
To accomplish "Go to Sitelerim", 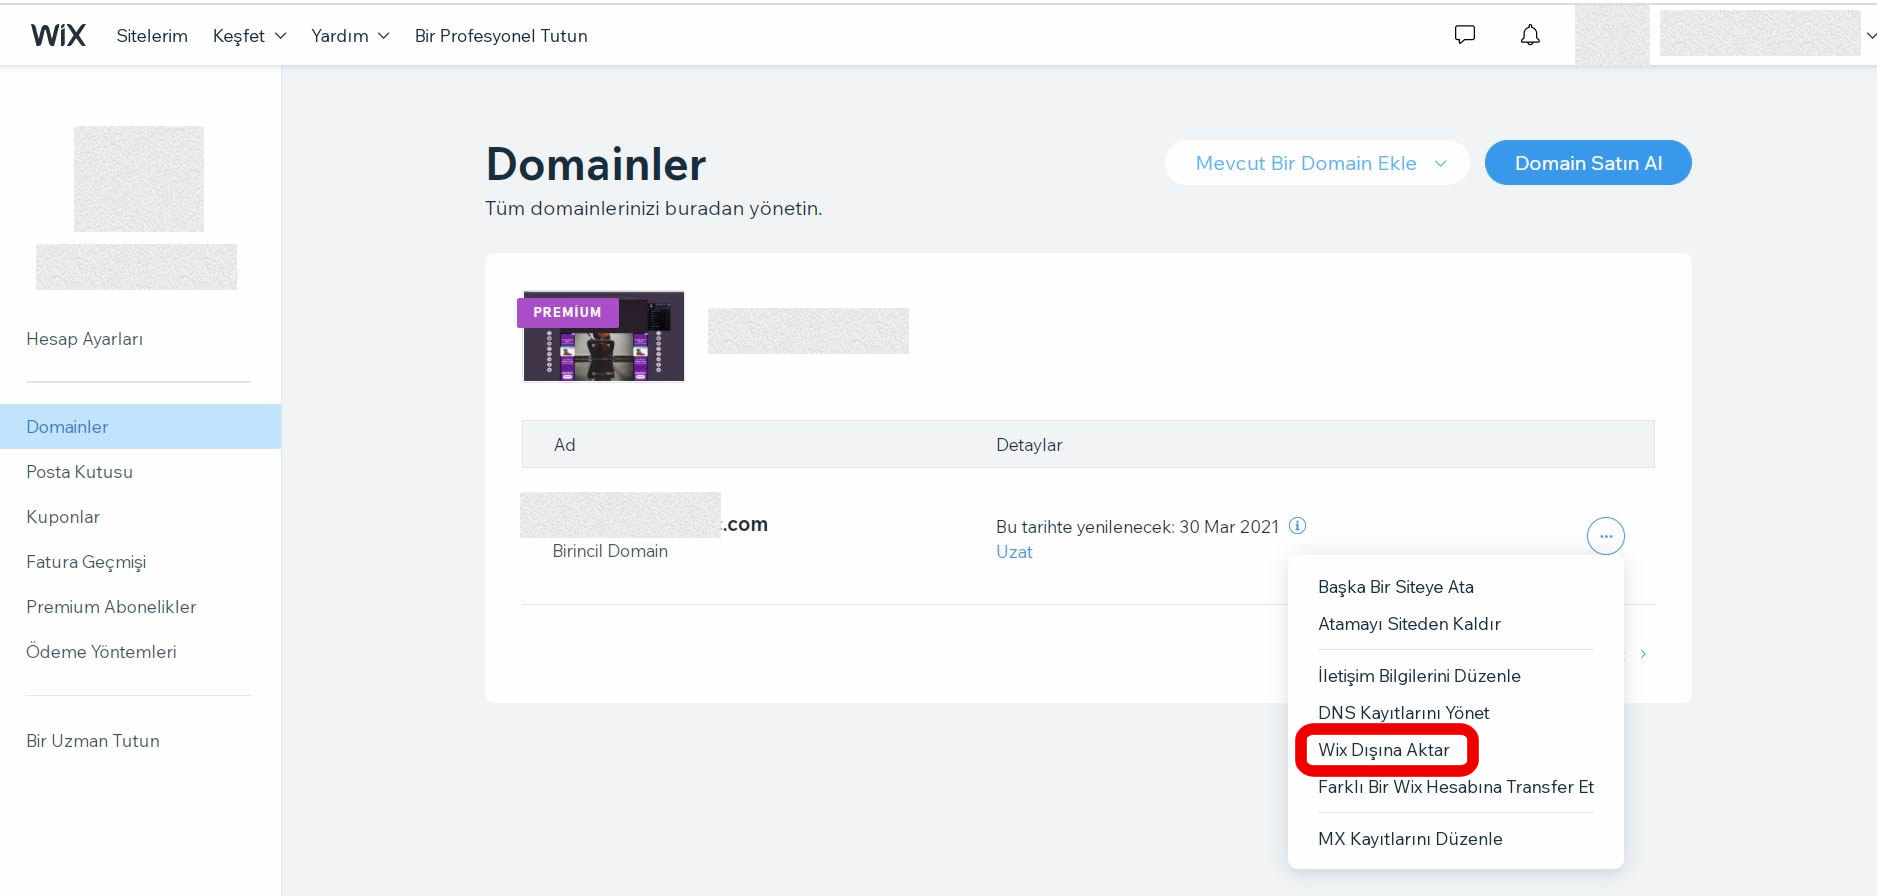I will pyautogui.click(x=152, y=36).
